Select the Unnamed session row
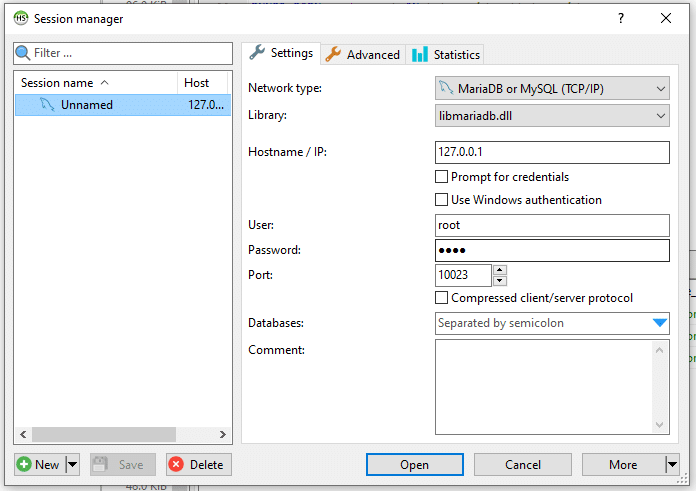This screenshot has height=491, width=696. [123, 105]
